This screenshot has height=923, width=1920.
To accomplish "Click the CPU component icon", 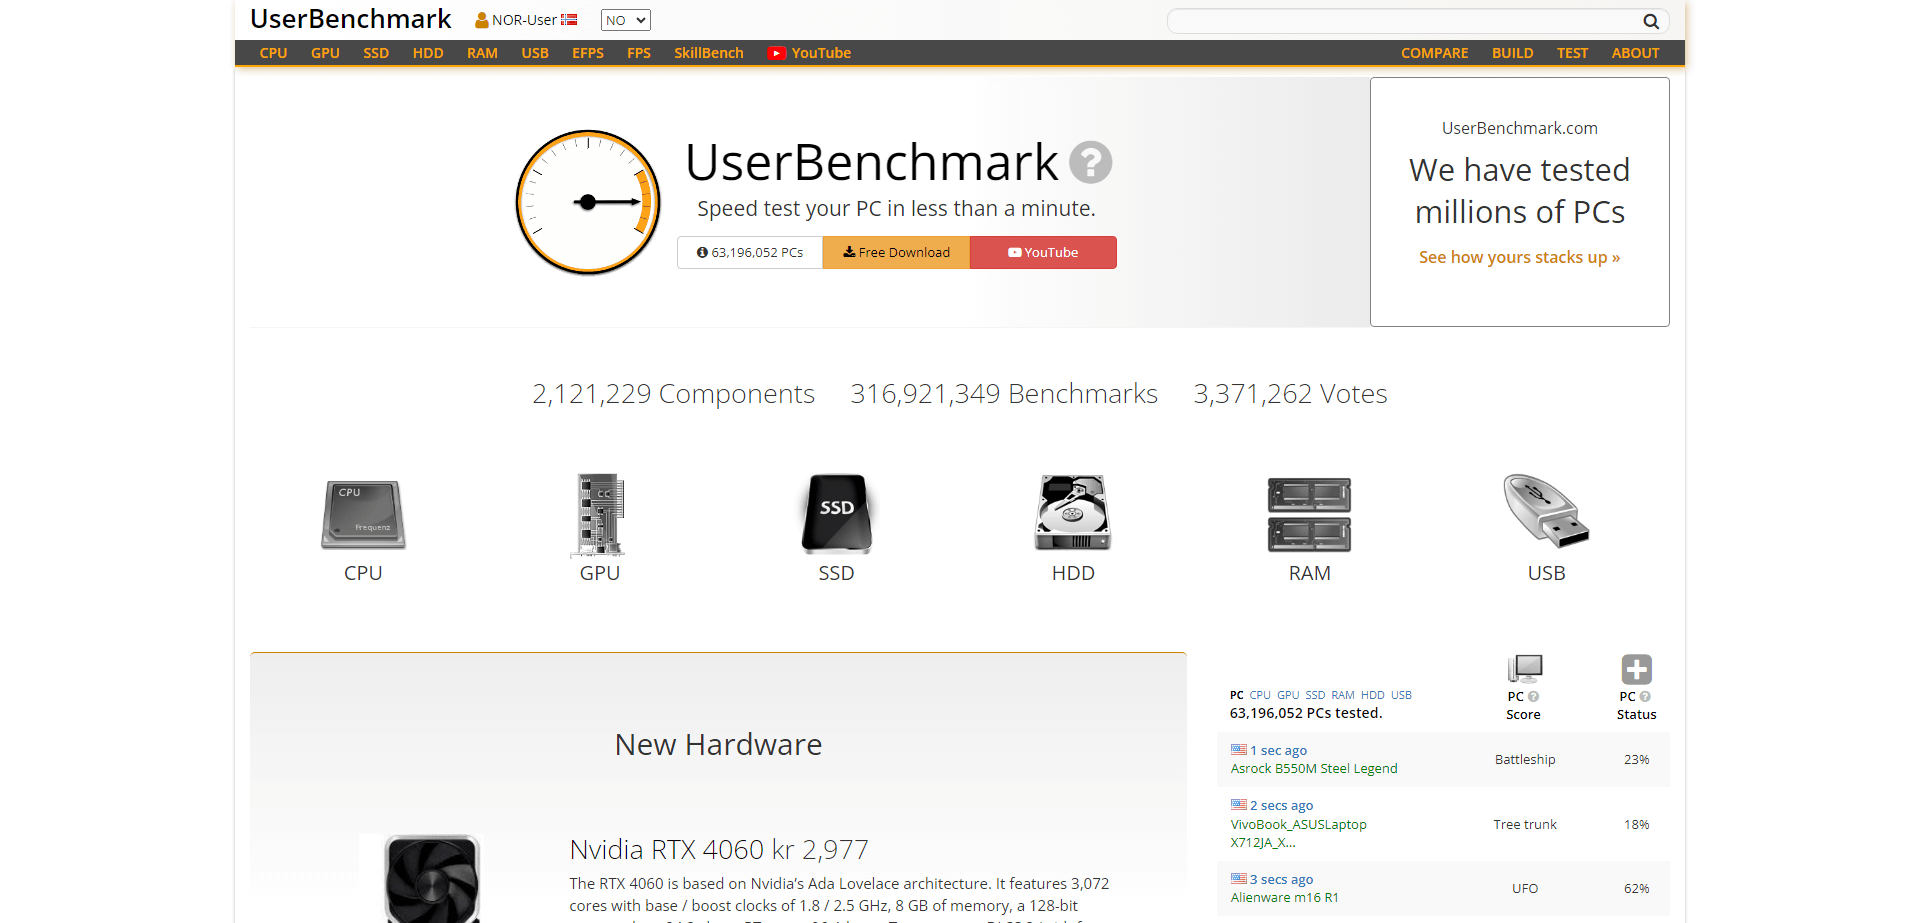I will (x=362, y=515).
